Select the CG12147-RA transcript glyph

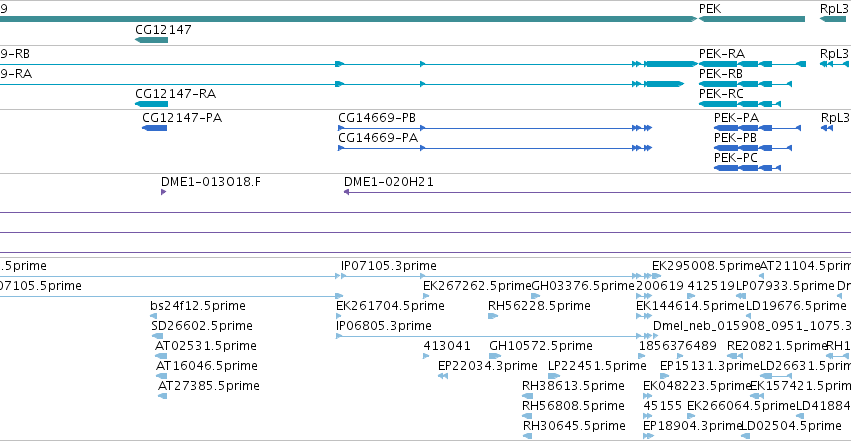(x=151, y=104)
